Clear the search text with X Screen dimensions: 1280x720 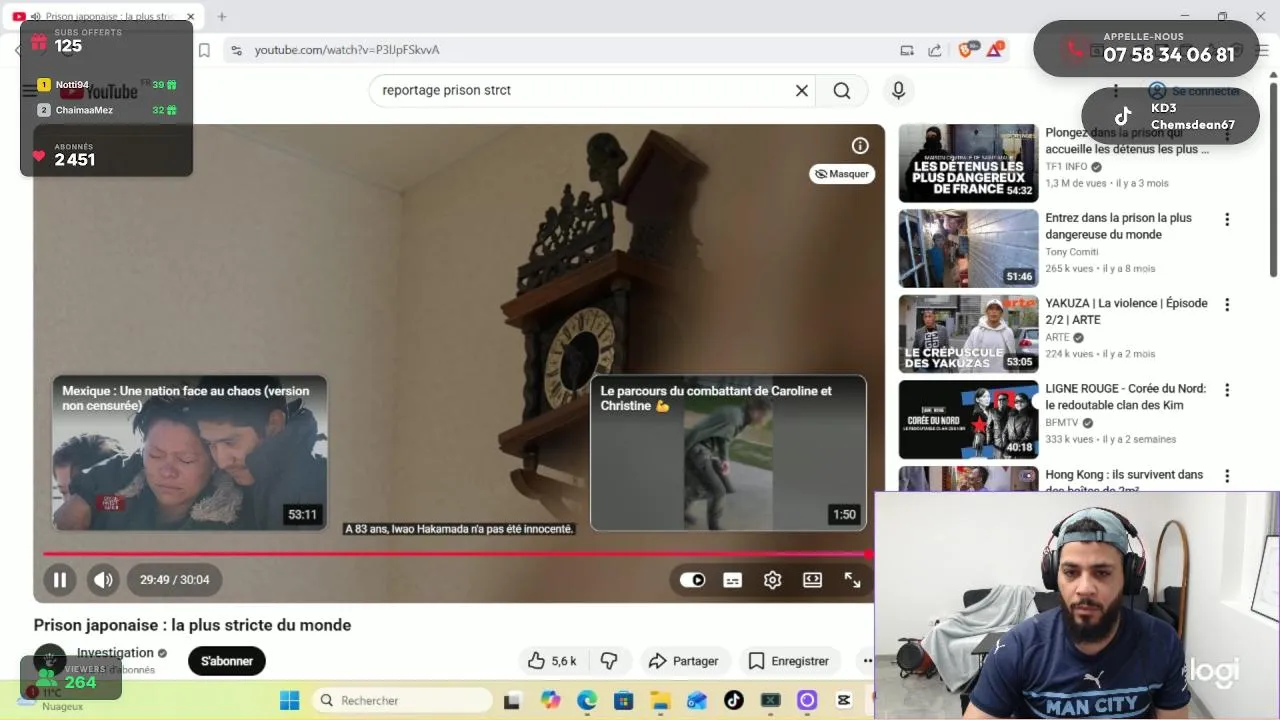coord(801,90)
